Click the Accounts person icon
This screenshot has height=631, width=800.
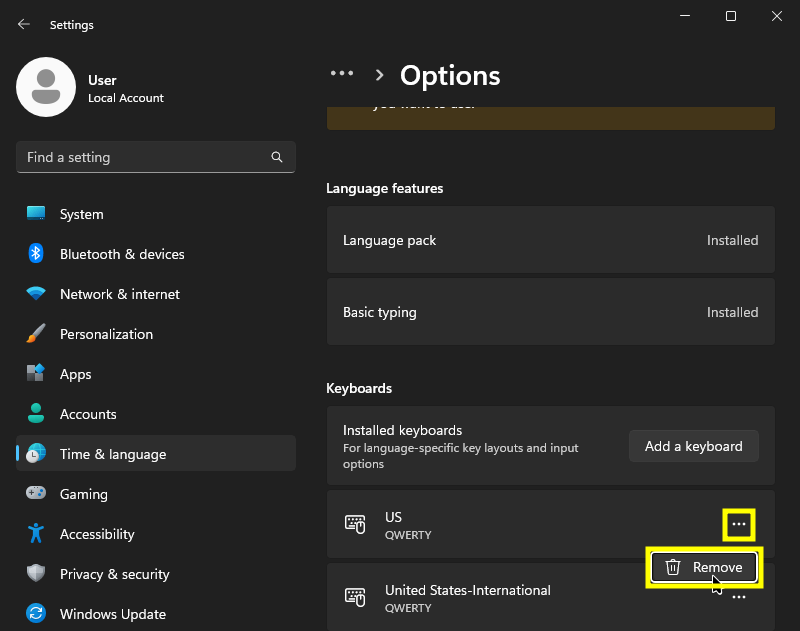pyautogui.click(x=36, y=414)
